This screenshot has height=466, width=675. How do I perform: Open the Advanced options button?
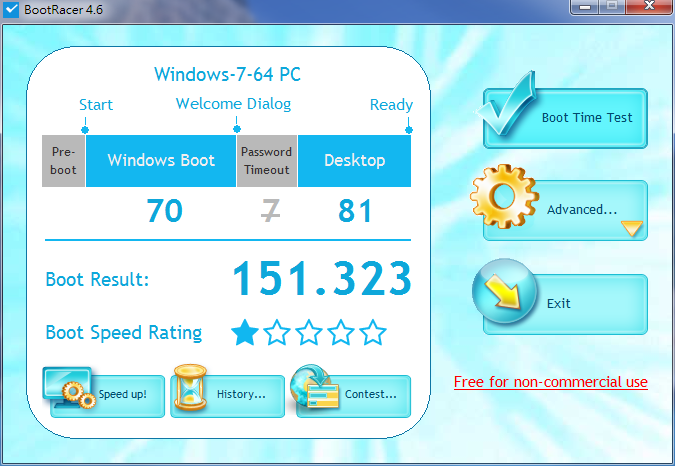(x=565, y=210)
